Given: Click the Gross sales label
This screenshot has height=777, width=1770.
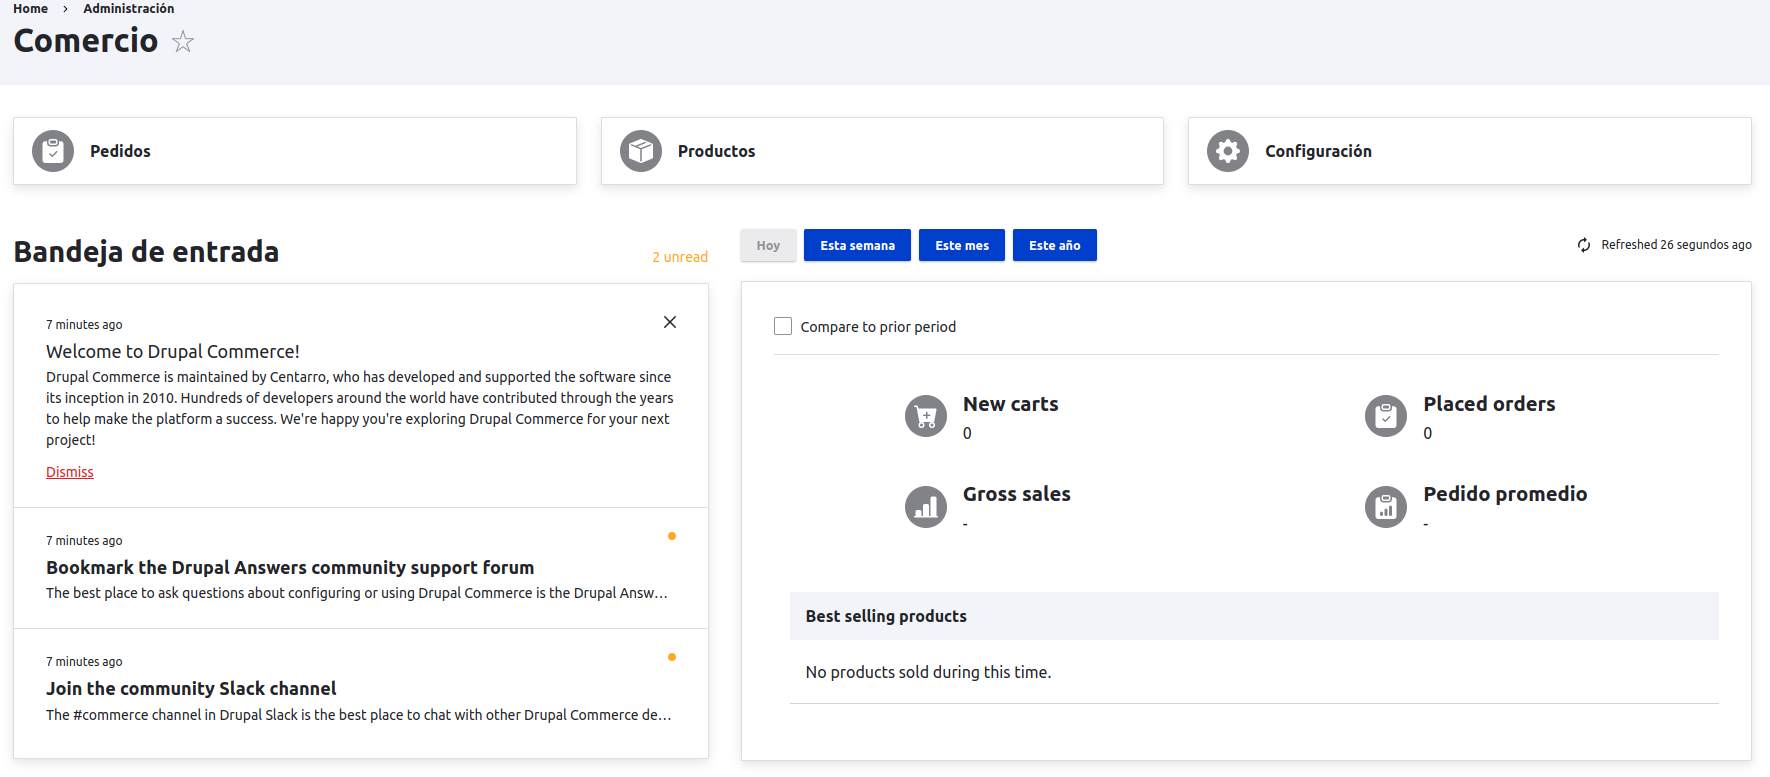Looking at the screenshot, I should click(1016, 494).
